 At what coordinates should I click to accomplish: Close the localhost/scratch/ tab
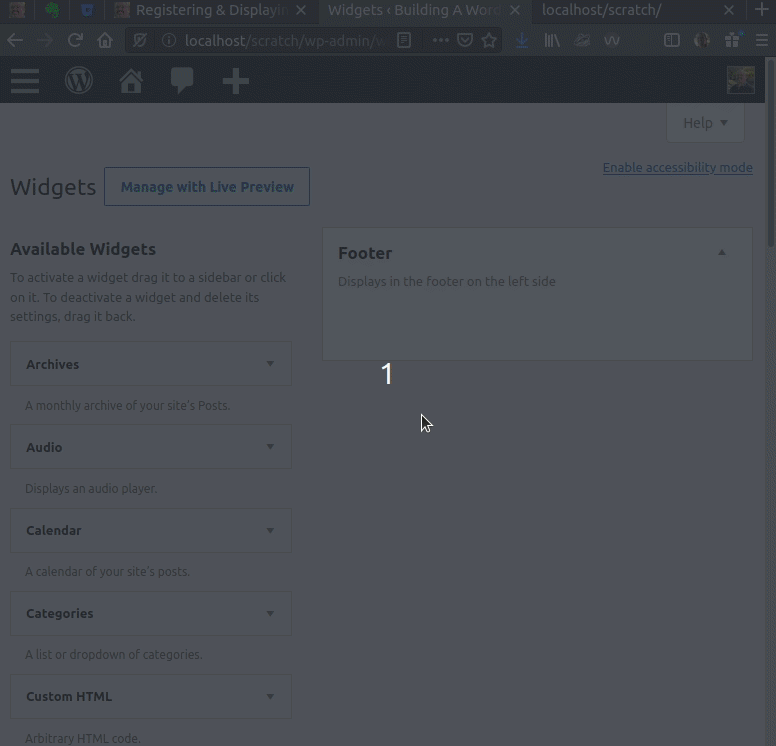[x=728, y=10]
